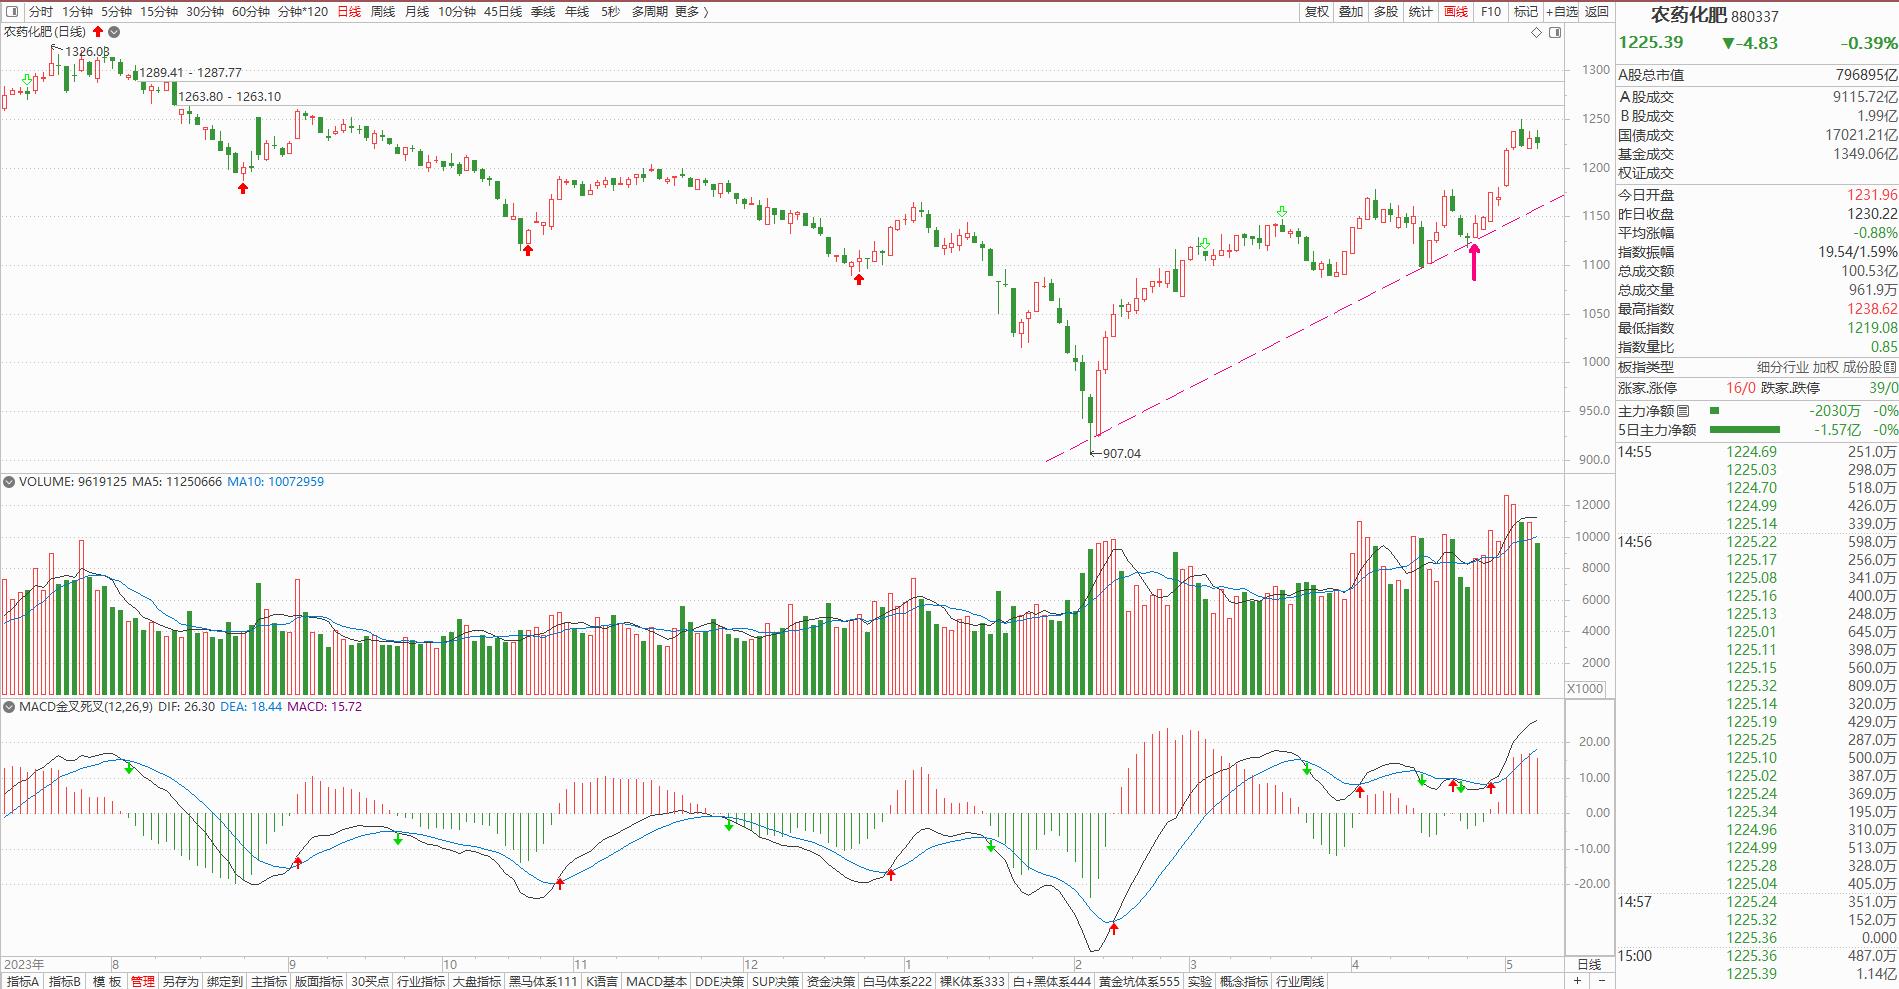1899x989 pixels.
Task: Click the pink arrow marker on the trendline
Action: click(x=1473, y=260)
